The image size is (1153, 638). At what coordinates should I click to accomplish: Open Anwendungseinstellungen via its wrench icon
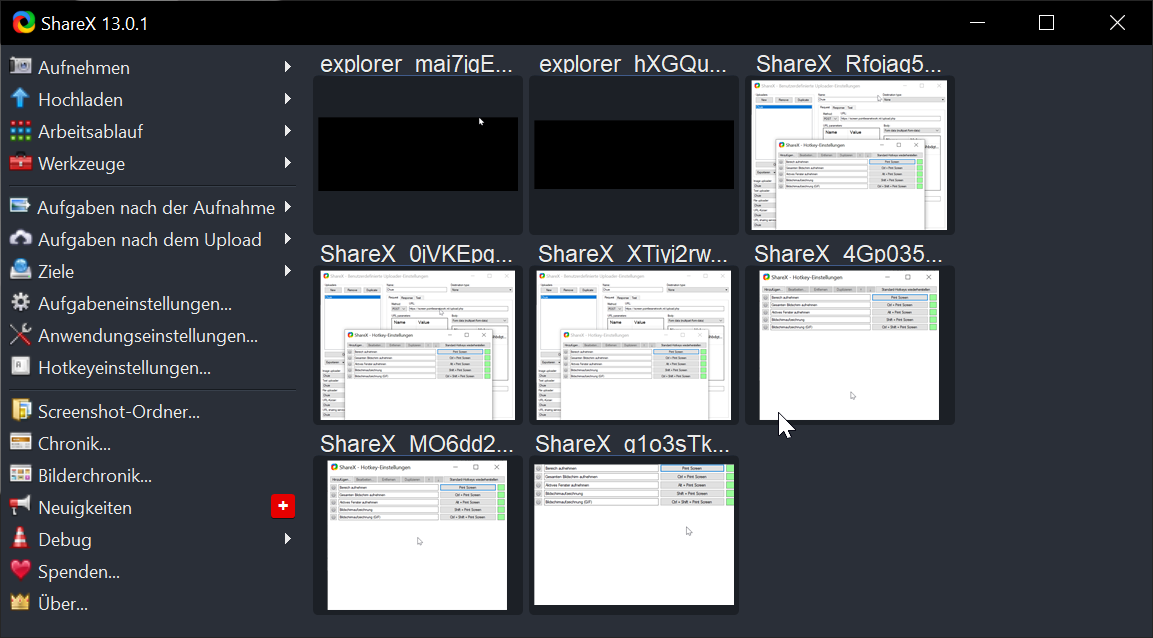coord(21,335)
